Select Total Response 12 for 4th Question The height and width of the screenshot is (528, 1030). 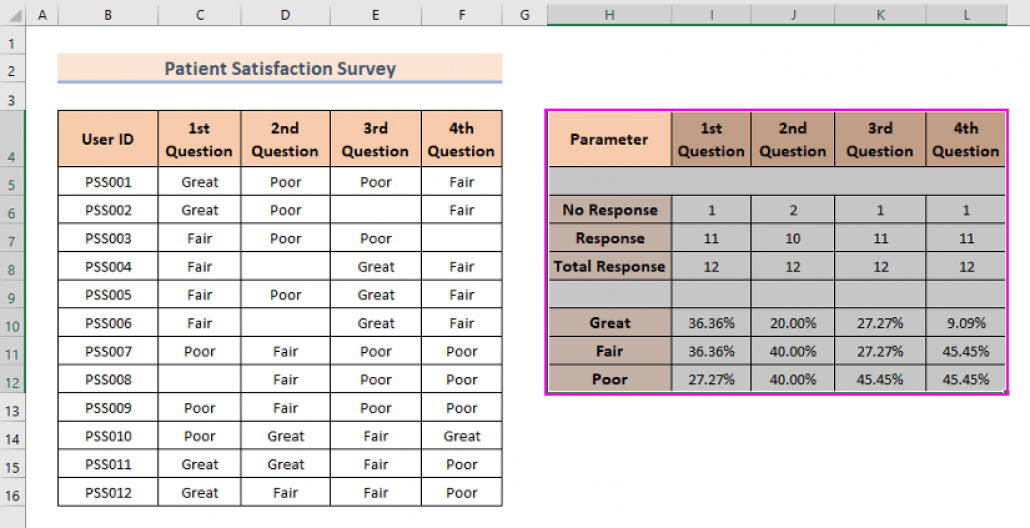click(966, 267)
